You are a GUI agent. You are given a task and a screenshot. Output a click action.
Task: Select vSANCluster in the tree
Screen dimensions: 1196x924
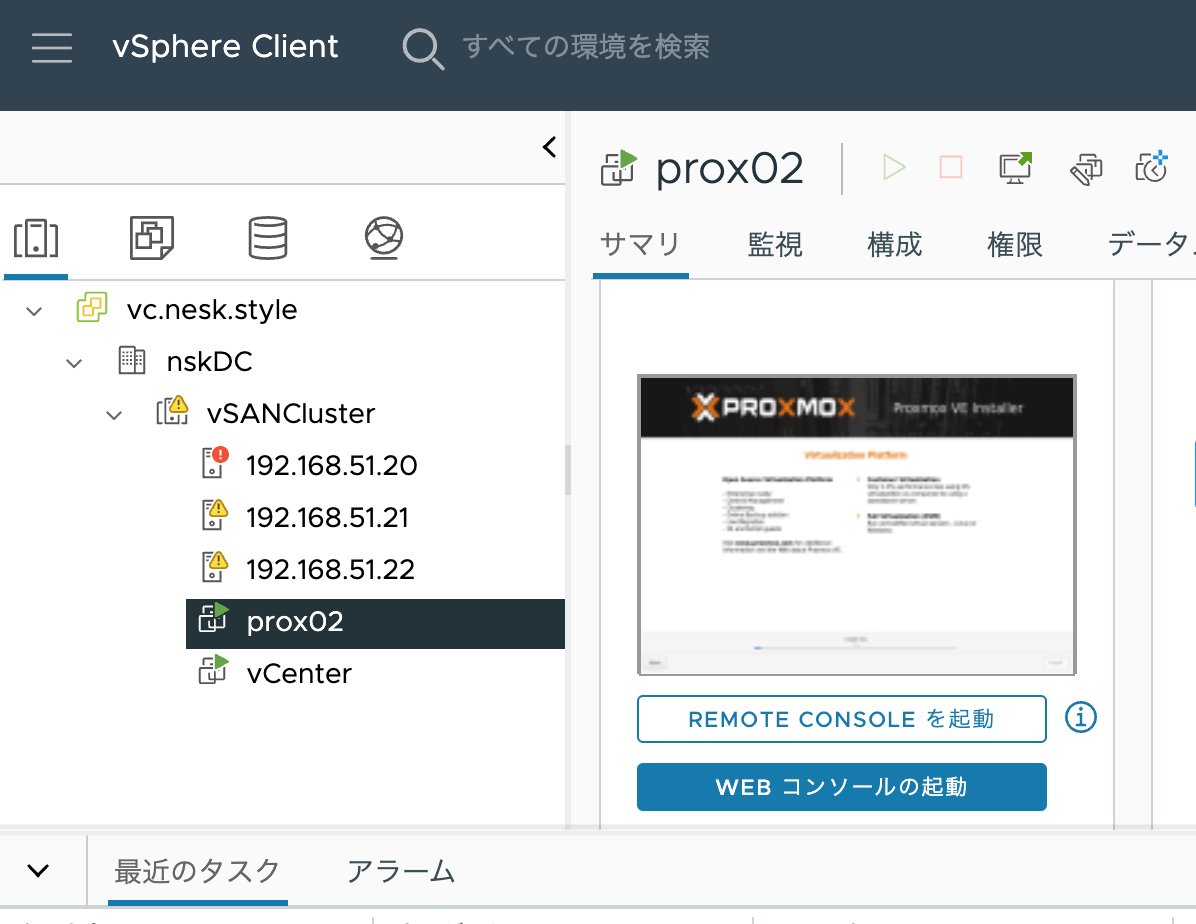click(x=291, y=414)
